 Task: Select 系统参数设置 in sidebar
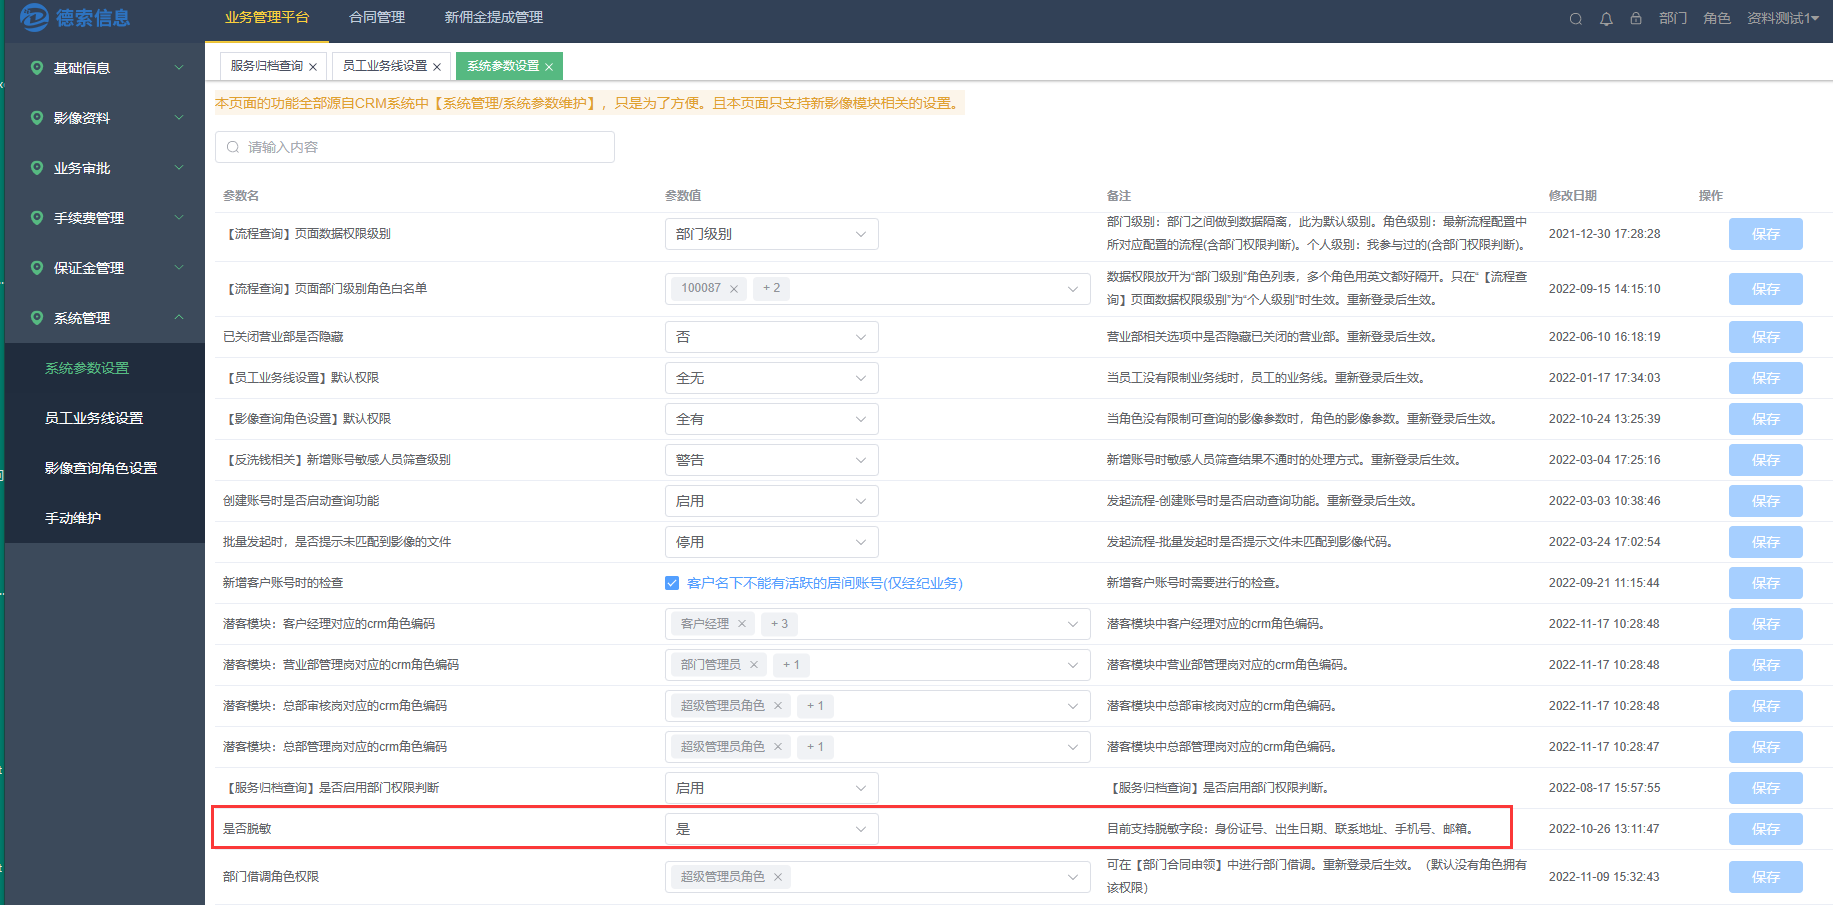[x=87, y=368]
